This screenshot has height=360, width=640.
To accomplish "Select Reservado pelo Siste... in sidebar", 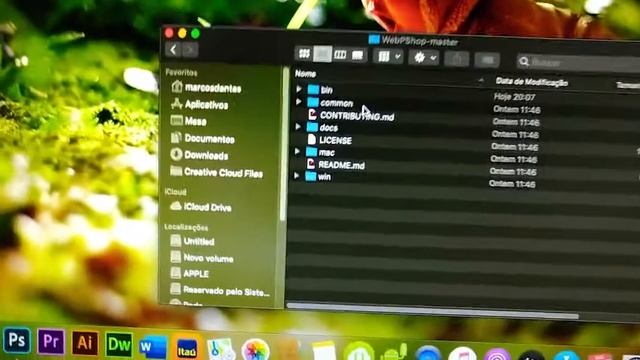I will [x=220, y=291].
